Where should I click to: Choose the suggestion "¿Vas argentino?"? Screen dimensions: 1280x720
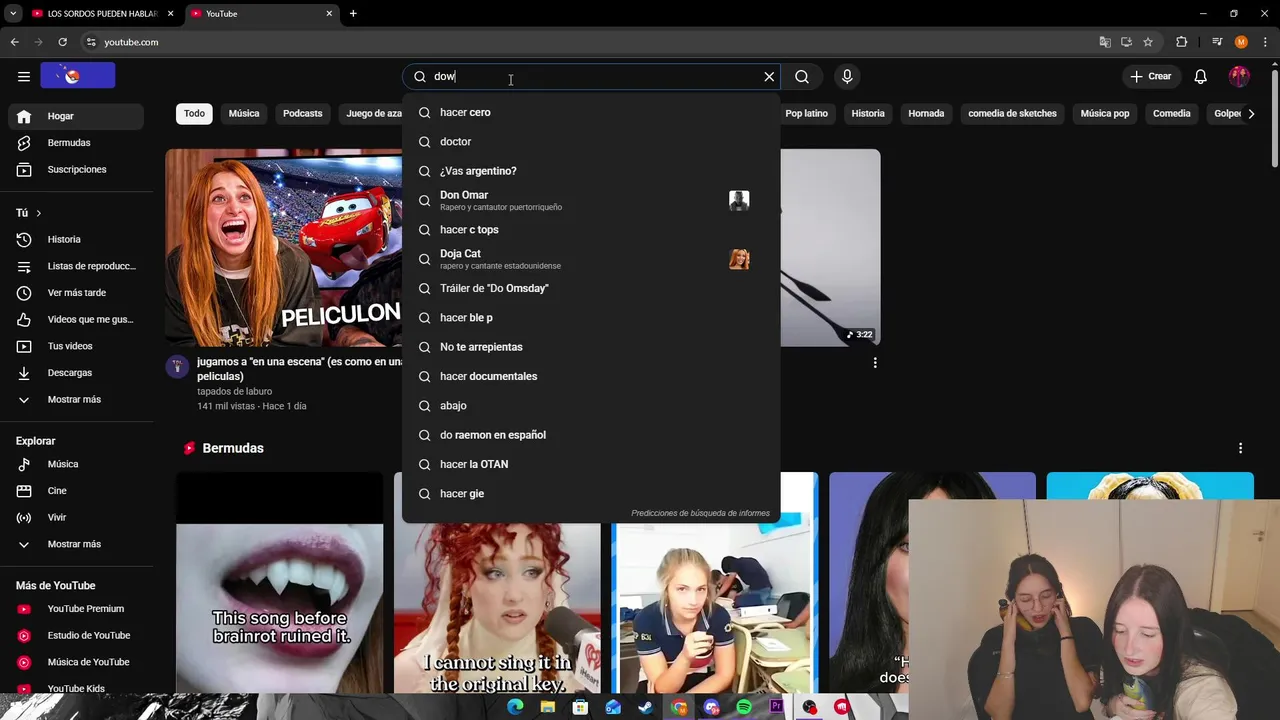pos(591,171)
